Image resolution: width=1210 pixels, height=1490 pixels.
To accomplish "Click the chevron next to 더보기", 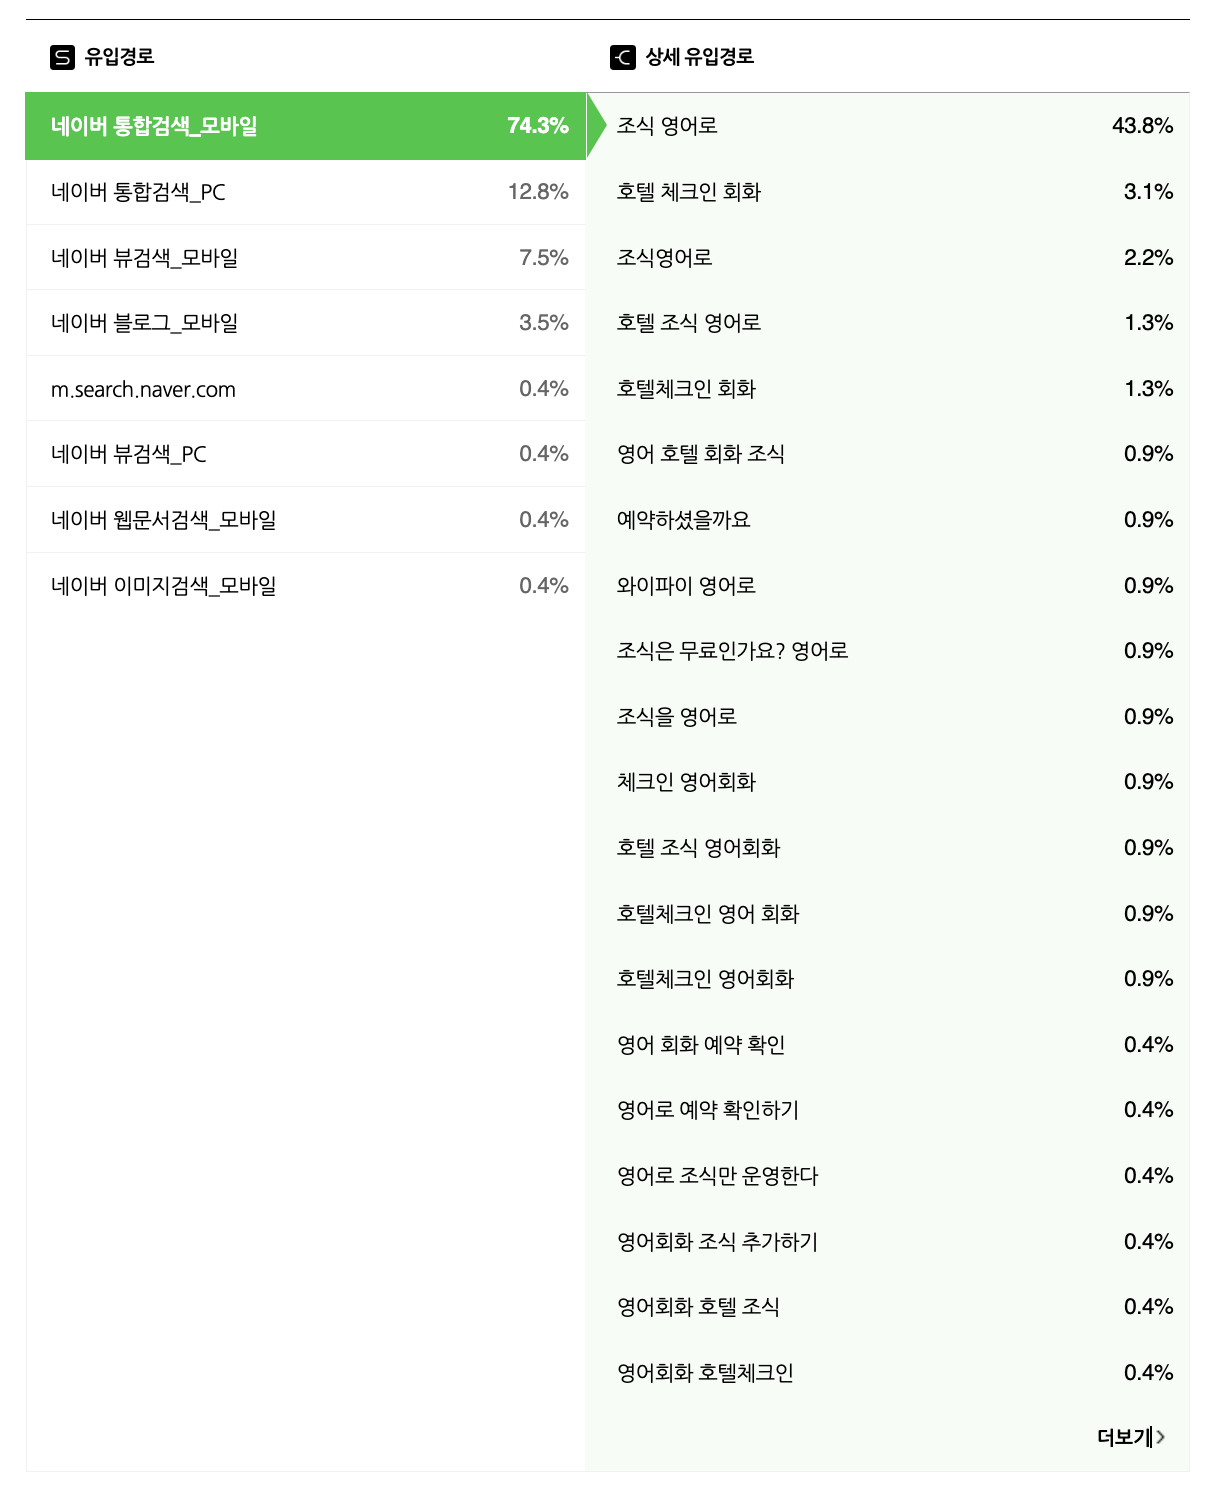I will coord(1163,1438).
